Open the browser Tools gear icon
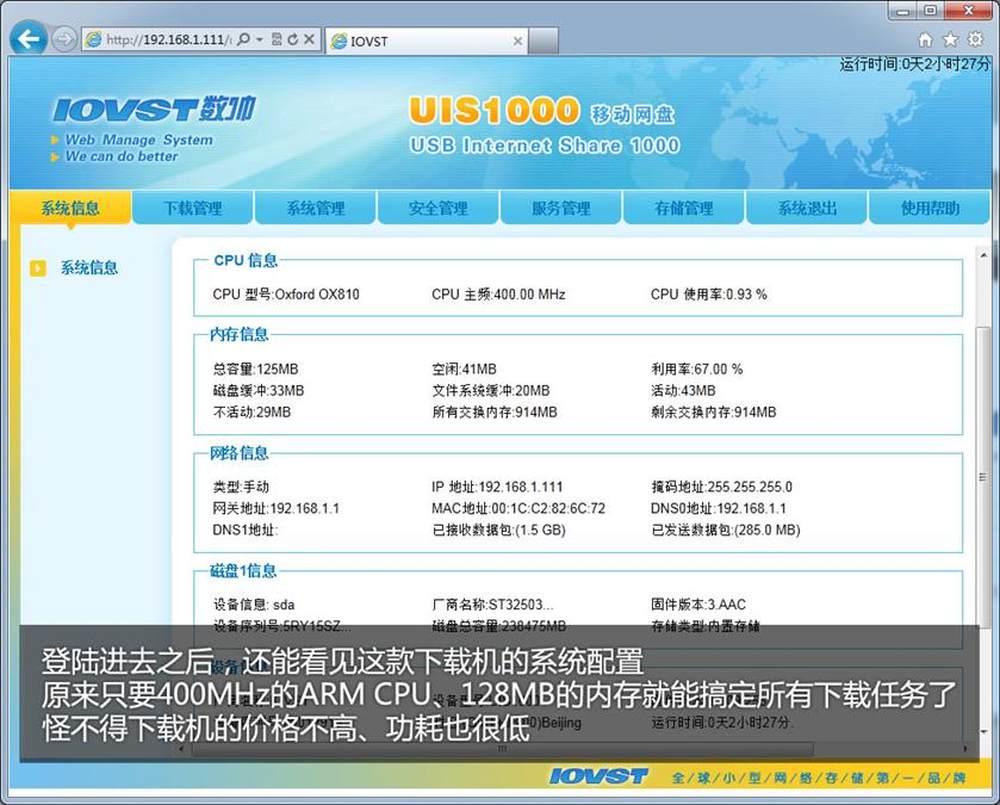Viewport: 1000px width, 805px height. [x=976, y=40]
